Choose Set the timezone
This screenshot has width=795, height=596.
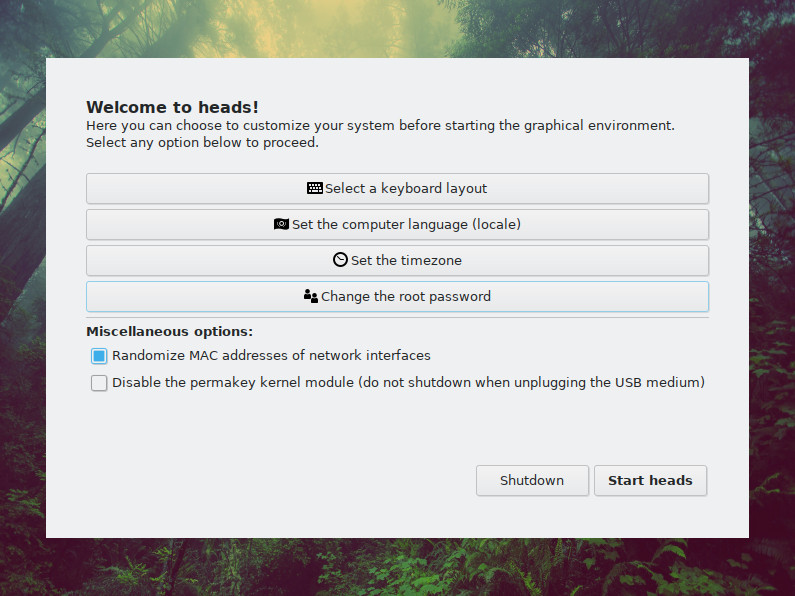coord(398,260)
